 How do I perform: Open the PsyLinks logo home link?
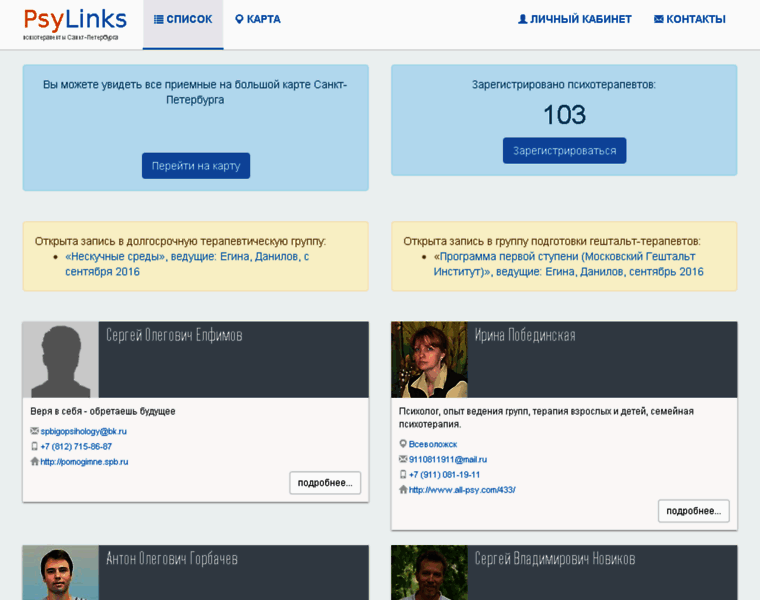(x=75, y=23)
